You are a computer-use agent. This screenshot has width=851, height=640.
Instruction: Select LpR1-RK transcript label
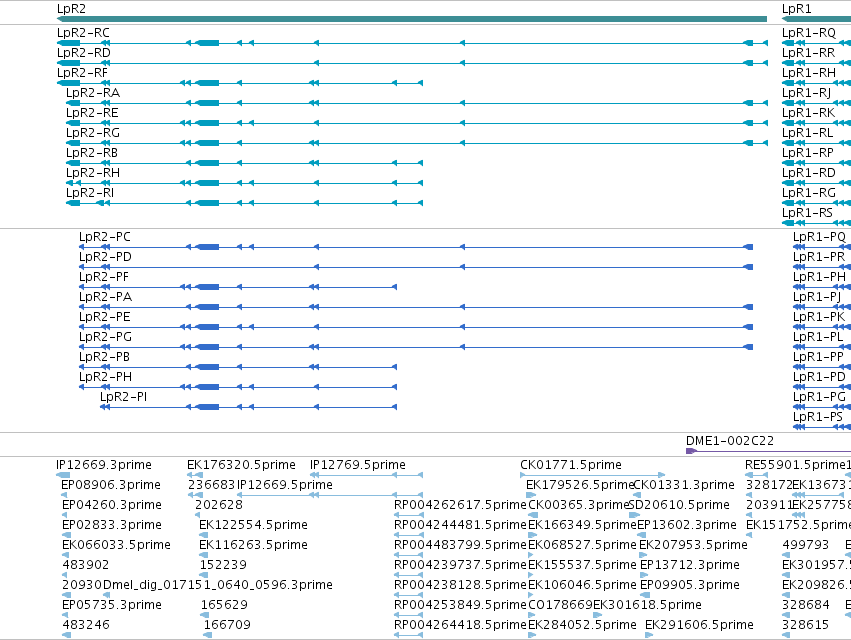pyautogui.click(x=809, y=113)
